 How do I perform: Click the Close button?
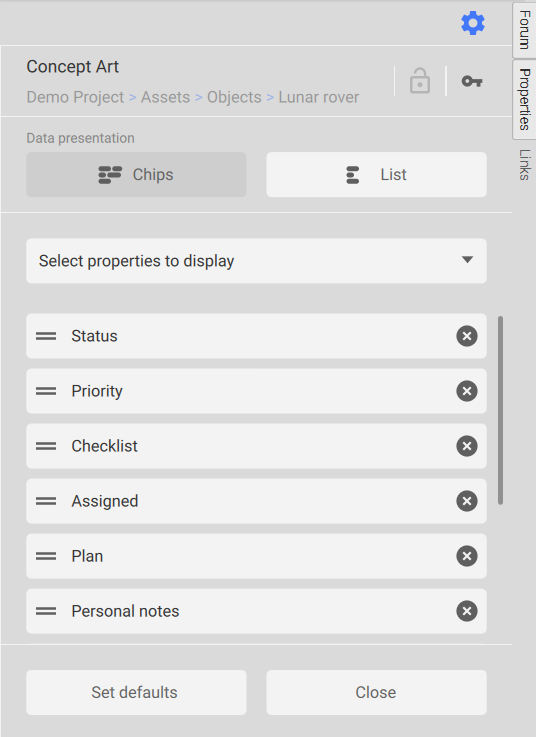click(377, 692)
